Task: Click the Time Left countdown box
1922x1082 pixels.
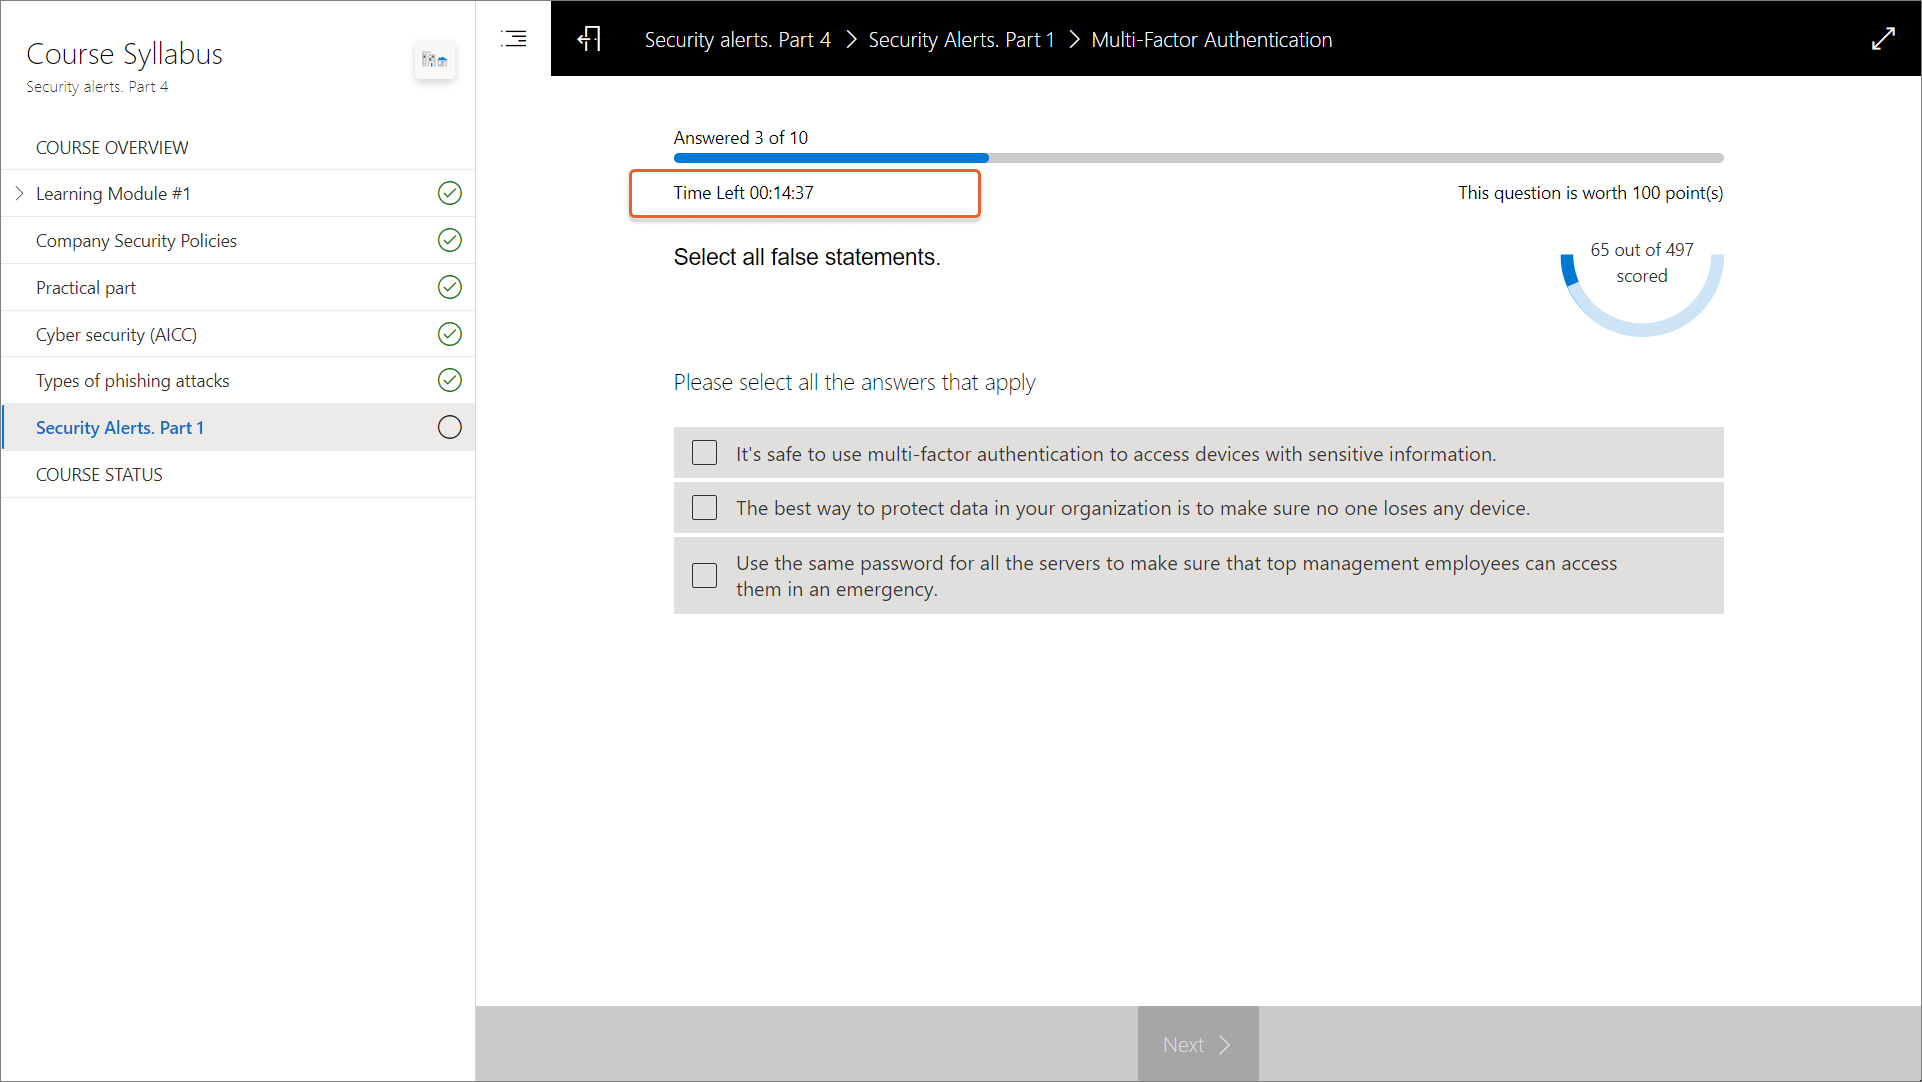Action: pos(804,193)
